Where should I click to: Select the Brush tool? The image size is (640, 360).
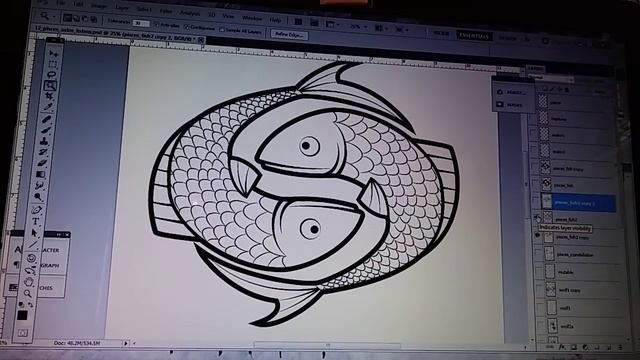point(46,130)
